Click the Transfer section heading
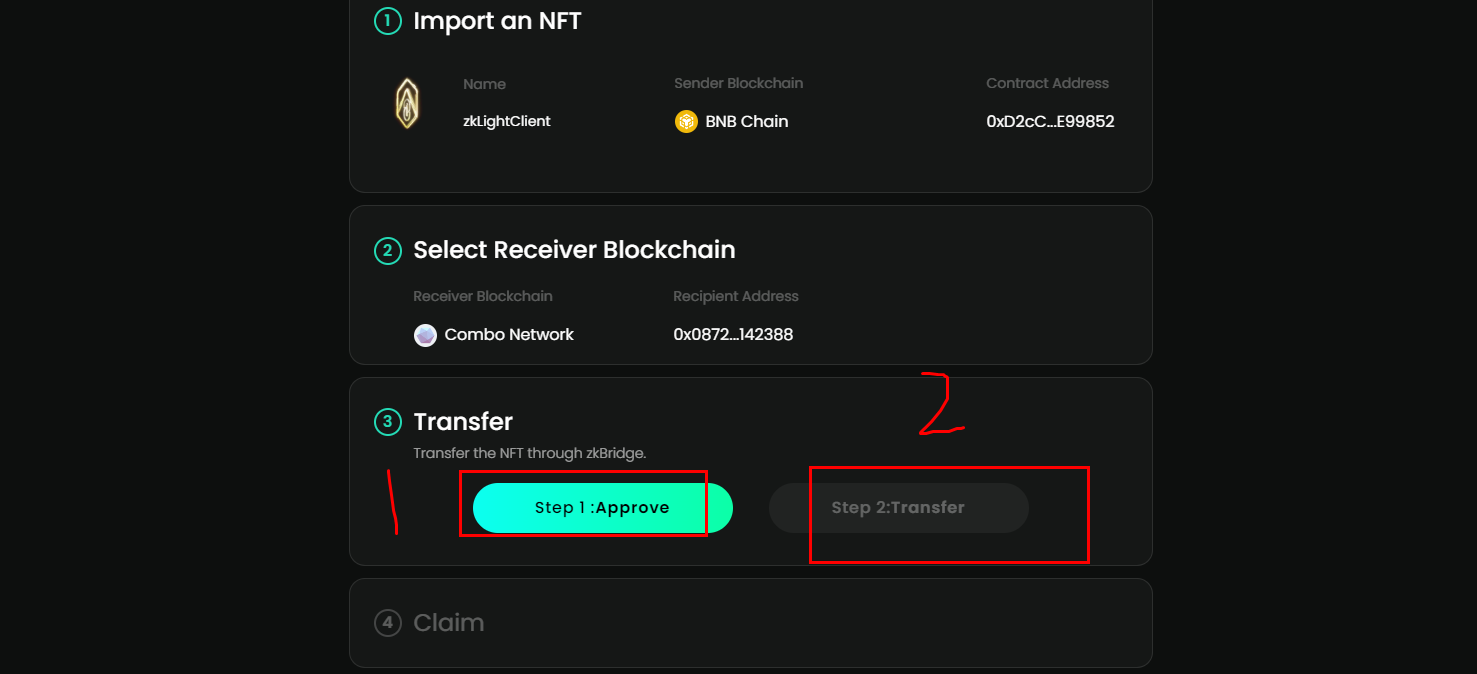 463,422
